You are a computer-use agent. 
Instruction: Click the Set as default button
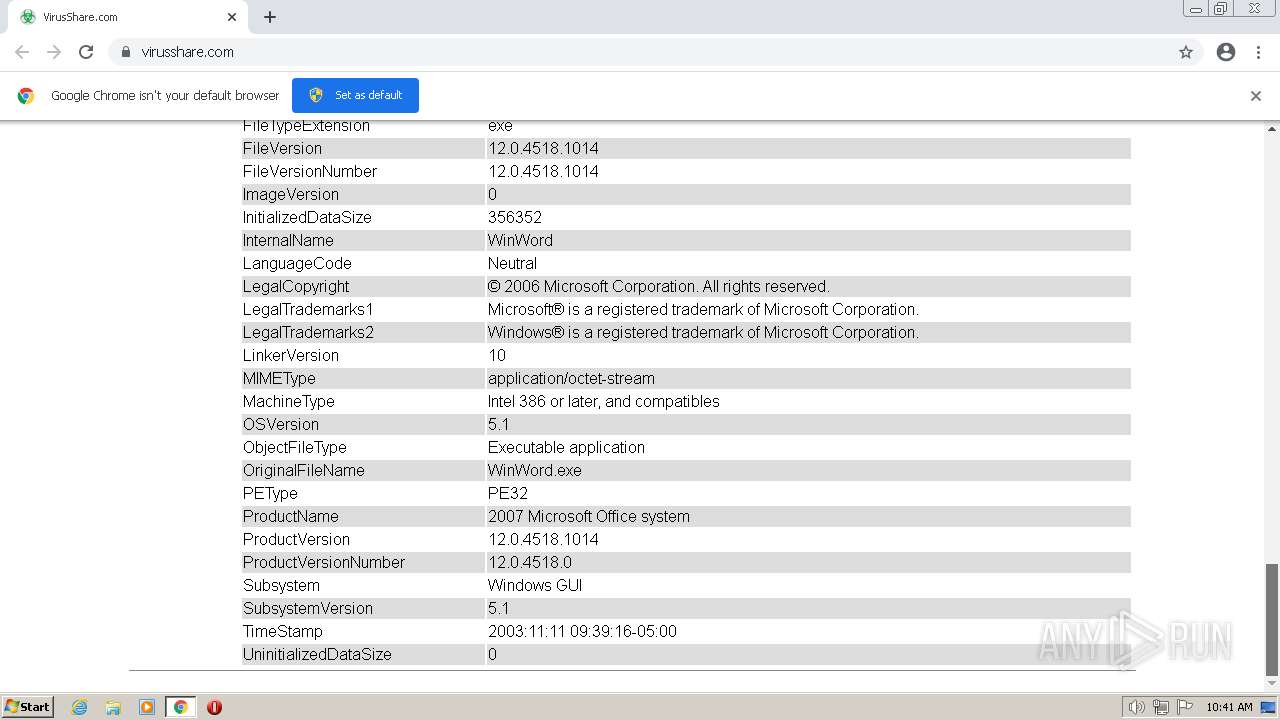point(355,95)
